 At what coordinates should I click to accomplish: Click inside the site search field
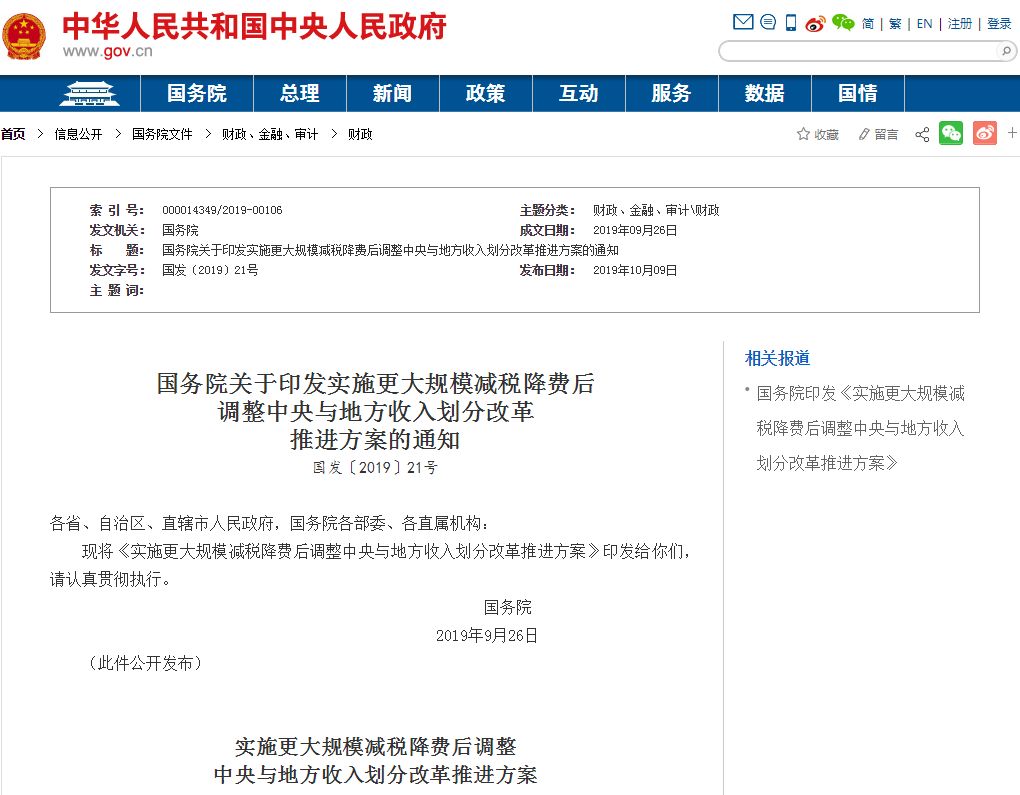tap(859, 51)
